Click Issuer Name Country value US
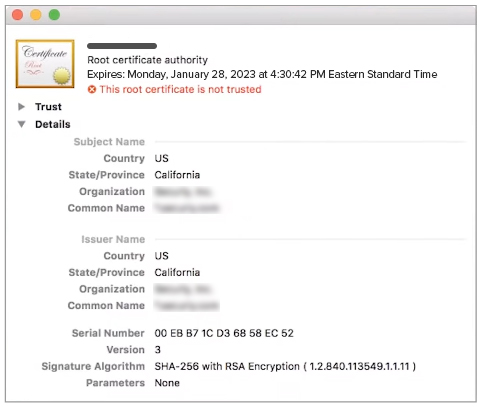The width and height of the screenshot is (482, 407). pyautogui.click(x=161, y=256)
